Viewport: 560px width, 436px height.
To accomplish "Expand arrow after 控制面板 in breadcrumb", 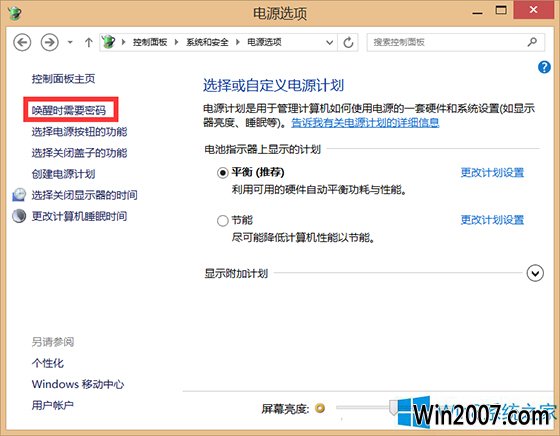I will [176, 42].
